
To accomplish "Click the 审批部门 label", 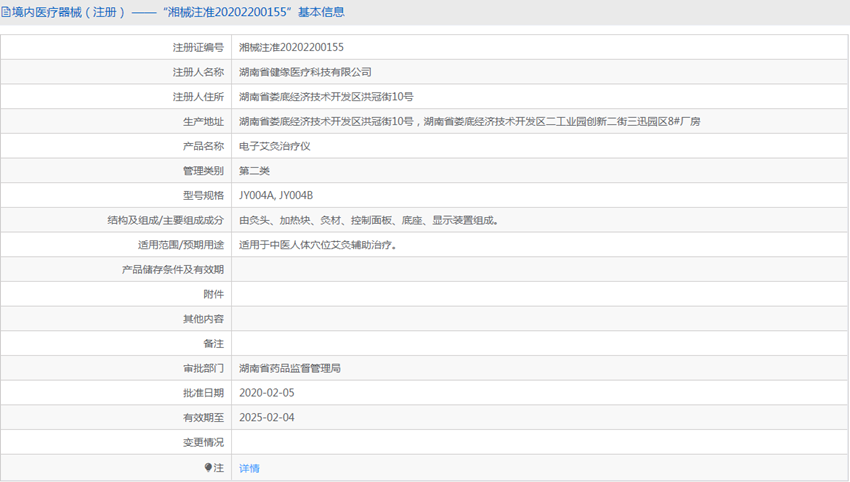I will click(203, 368).
